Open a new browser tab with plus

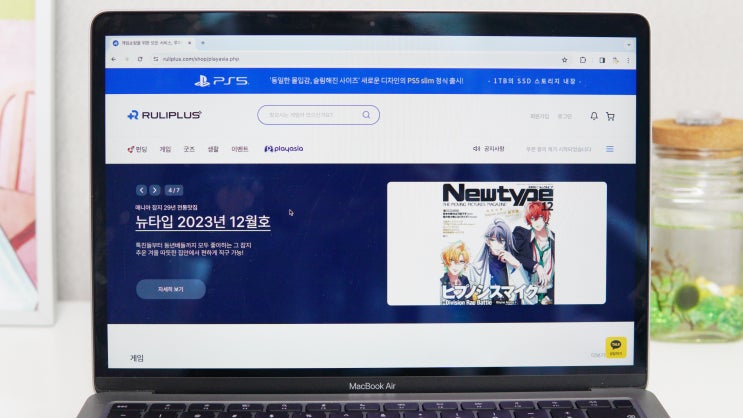tap(203, 43)
